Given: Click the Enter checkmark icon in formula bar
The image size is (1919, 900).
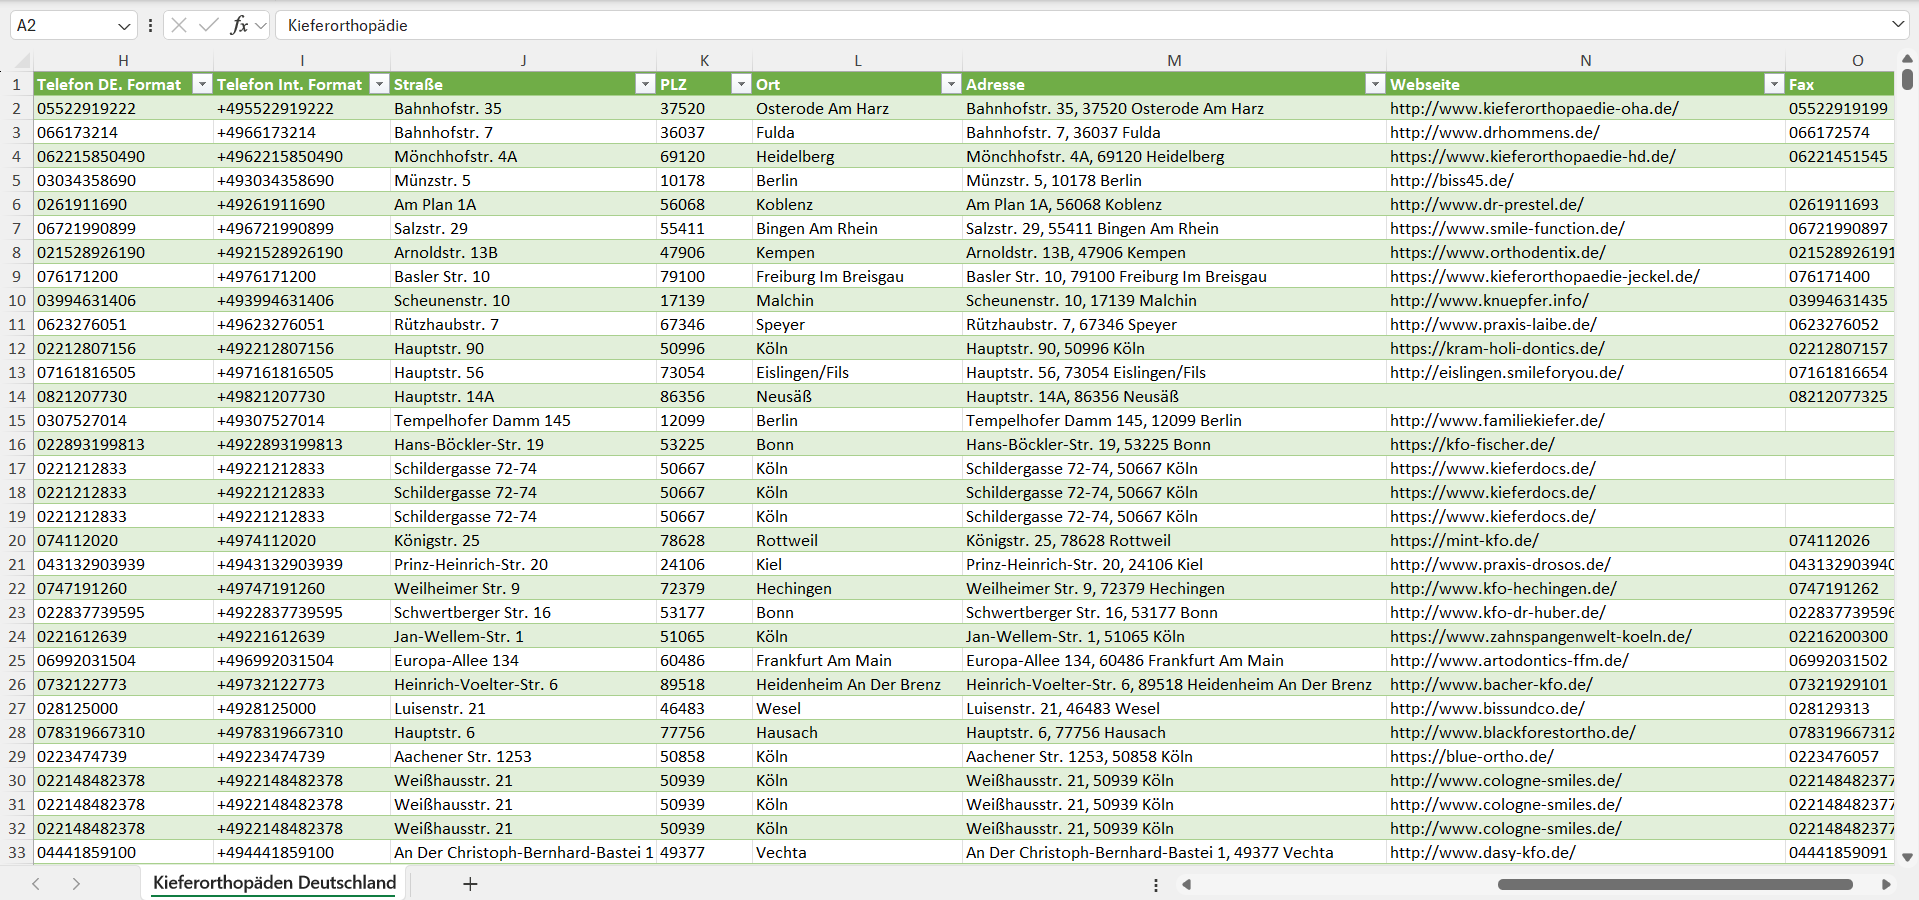Looking at the screenshot, I should pyautogui.click(x=208, y=25).
